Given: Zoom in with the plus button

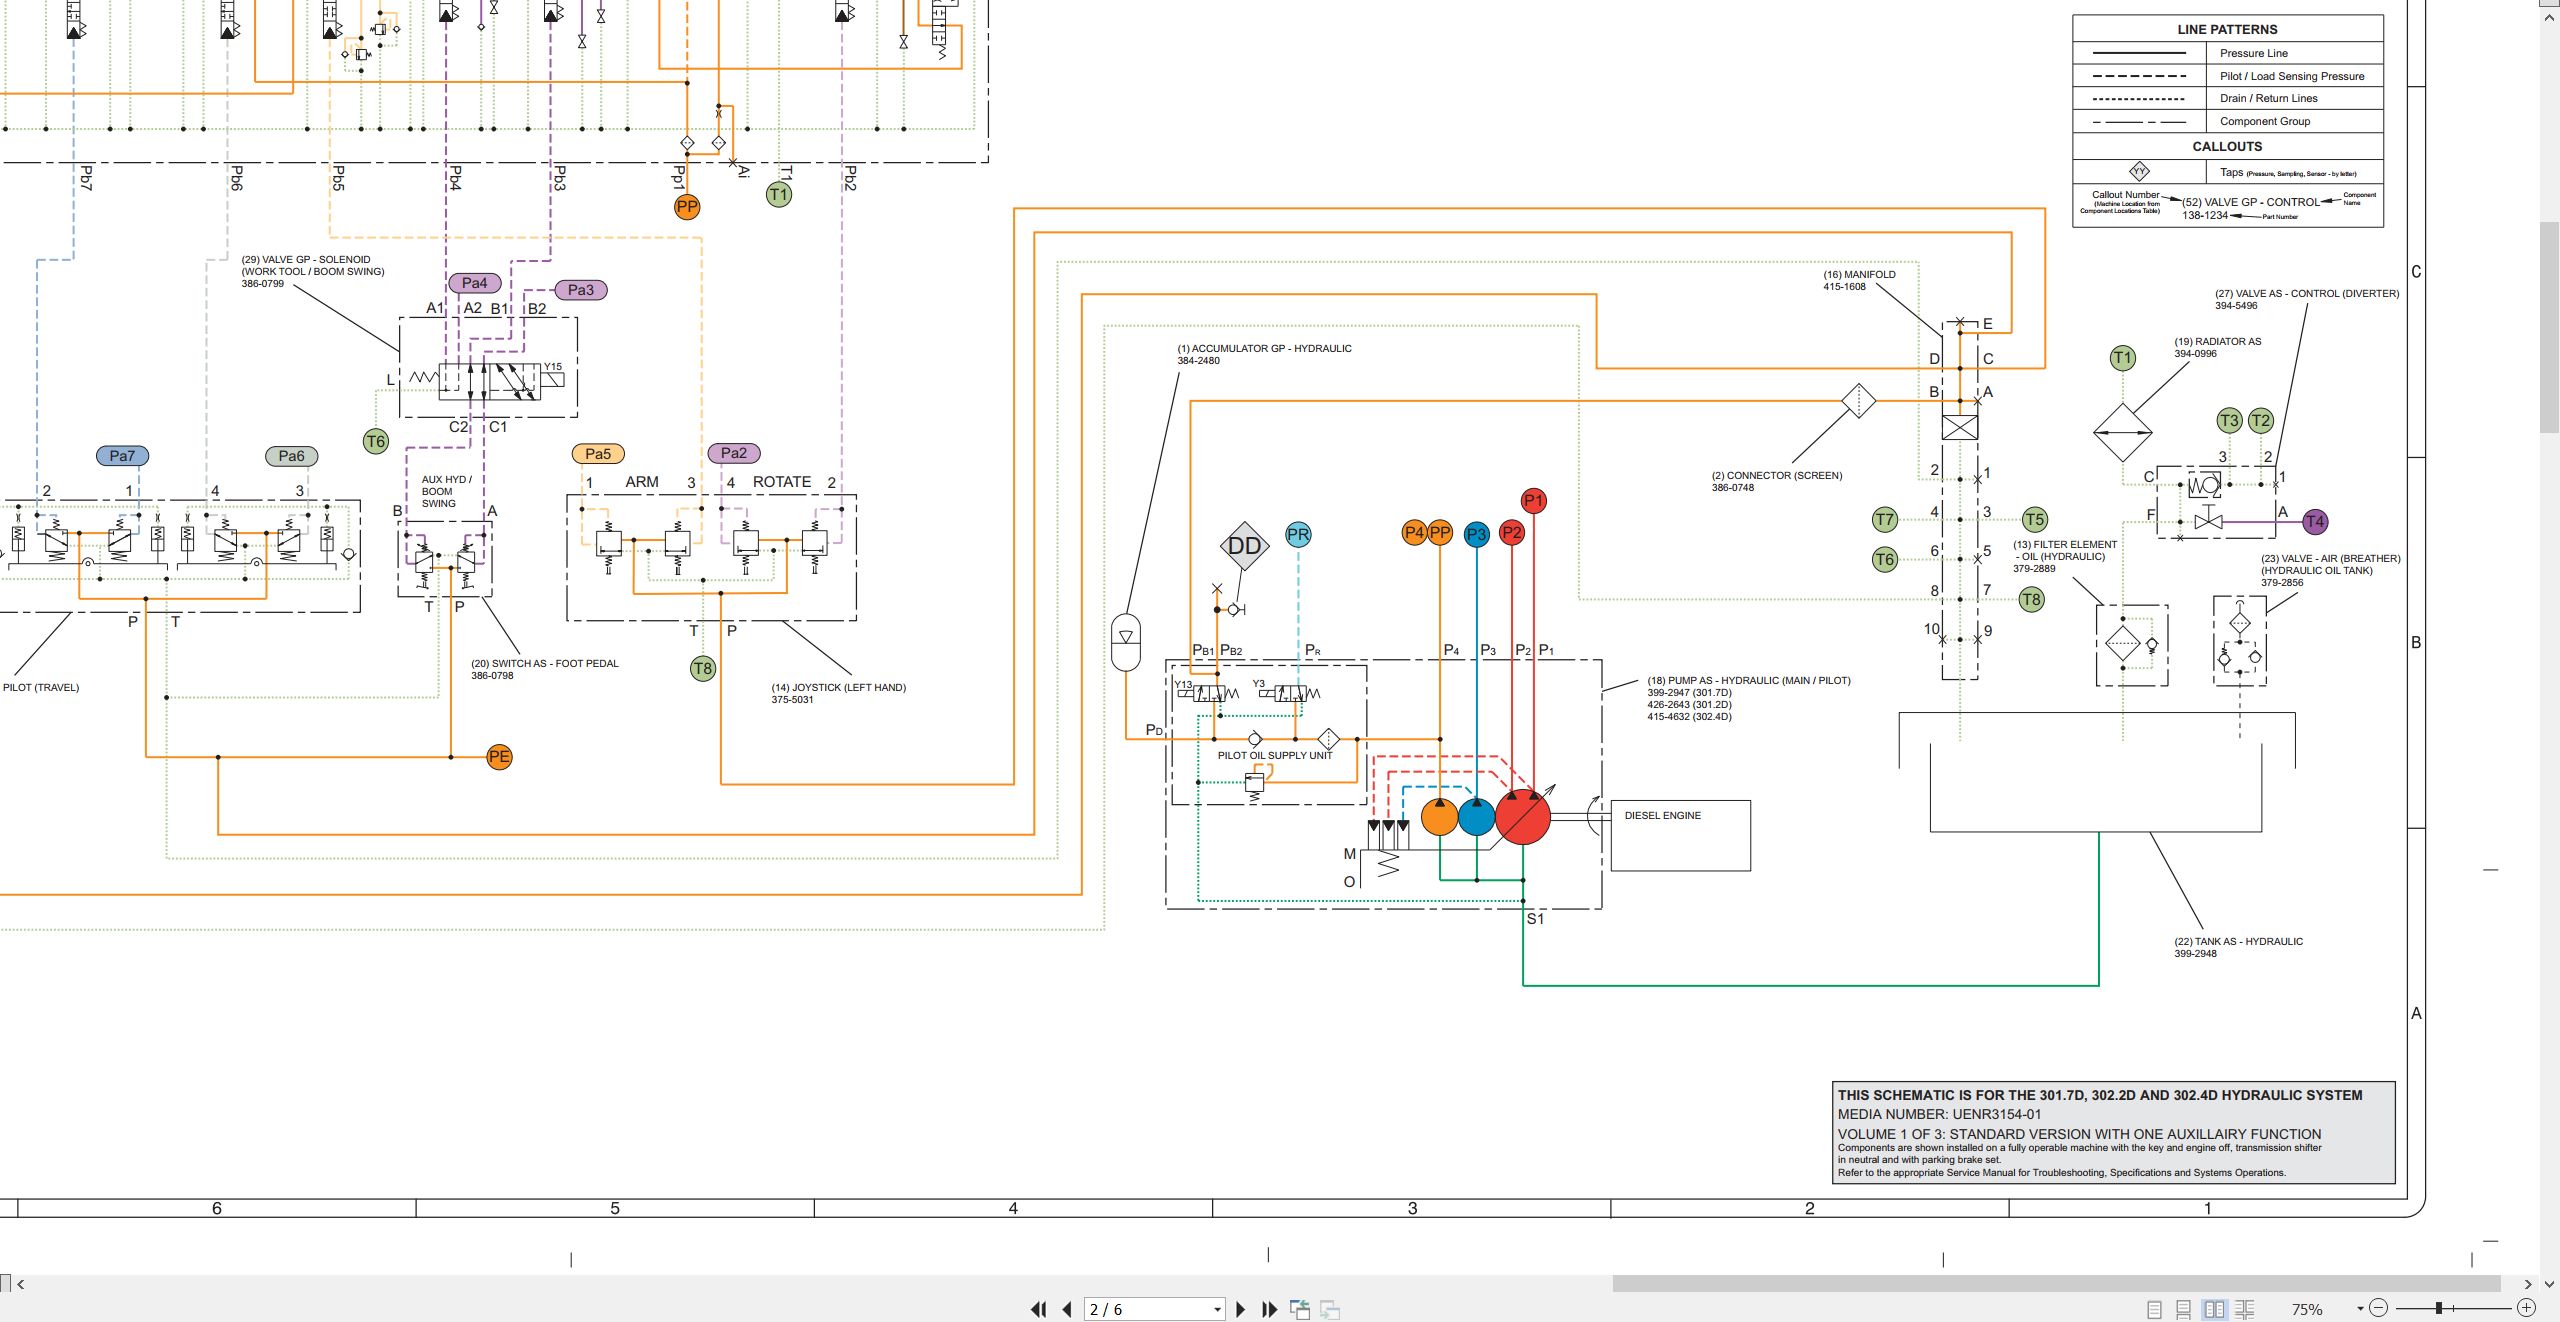Looking at the screenshot, I should 2526,1308.
